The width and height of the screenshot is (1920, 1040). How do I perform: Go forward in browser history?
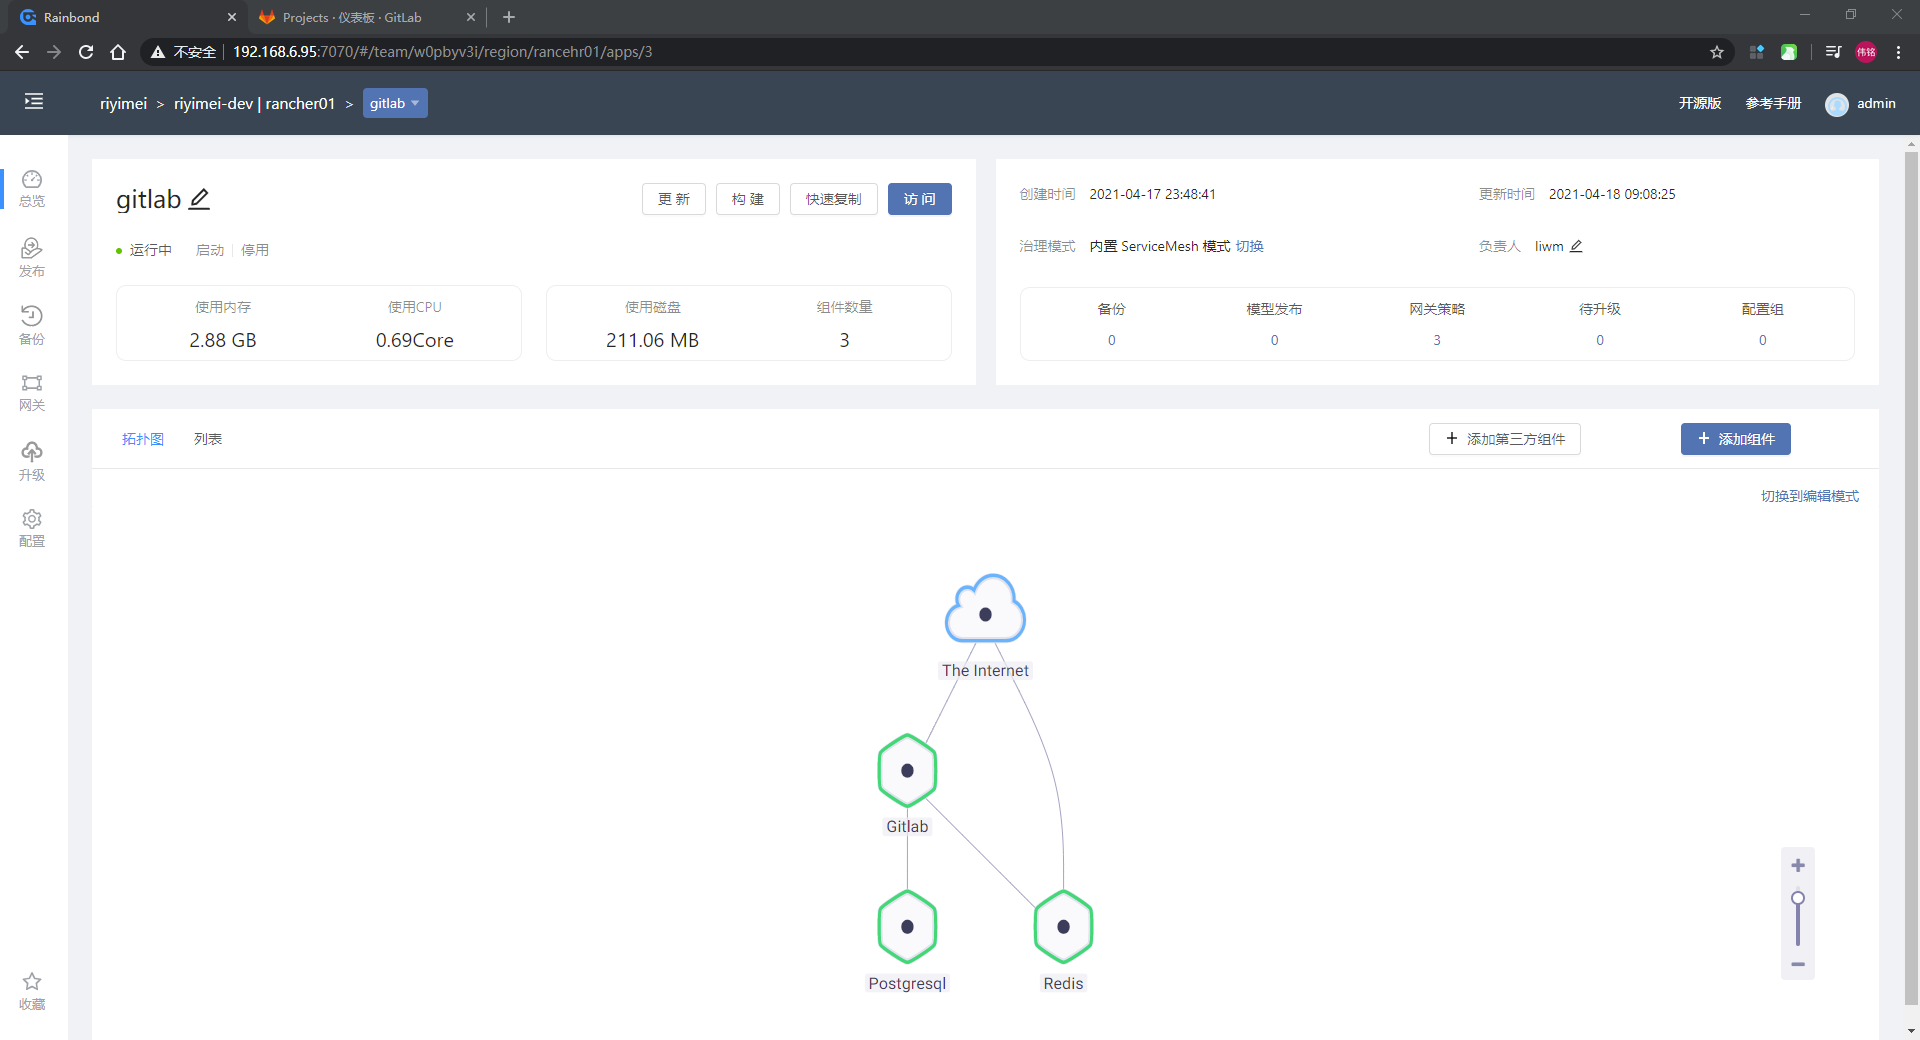point(54,52)
